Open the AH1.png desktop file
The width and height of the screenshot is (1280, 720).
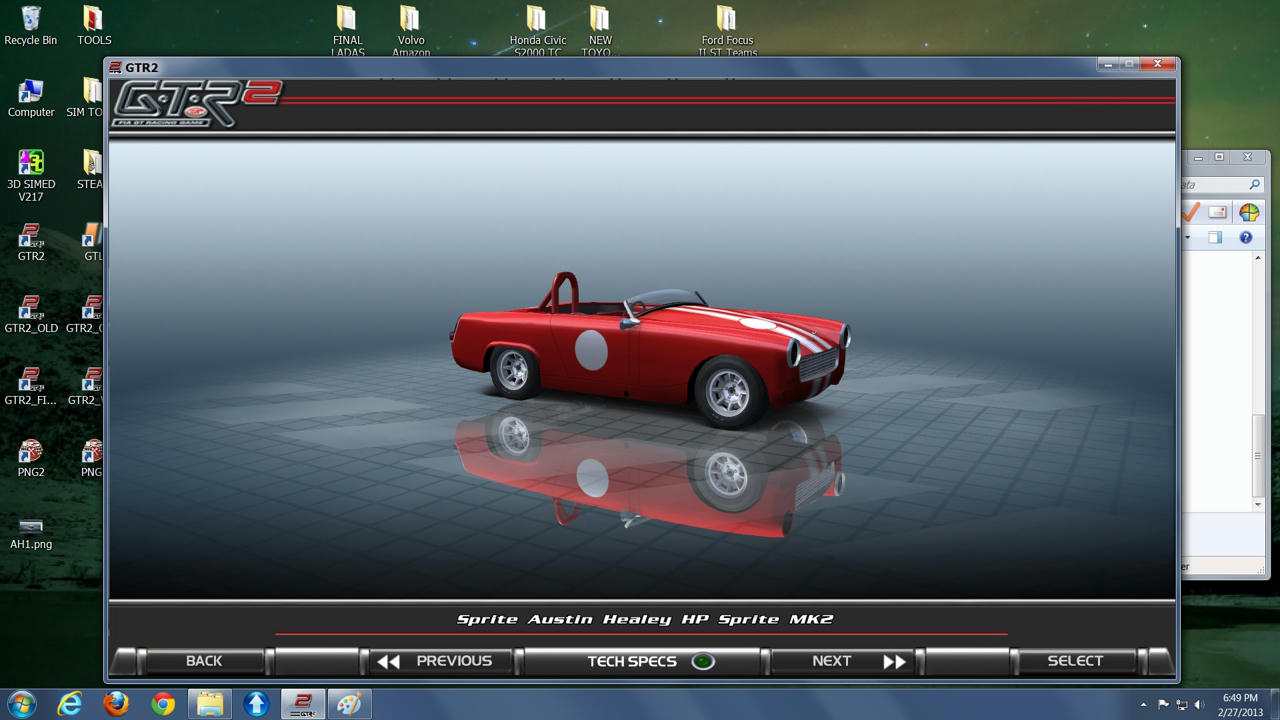pyautogui.click(x=31, y=532)
